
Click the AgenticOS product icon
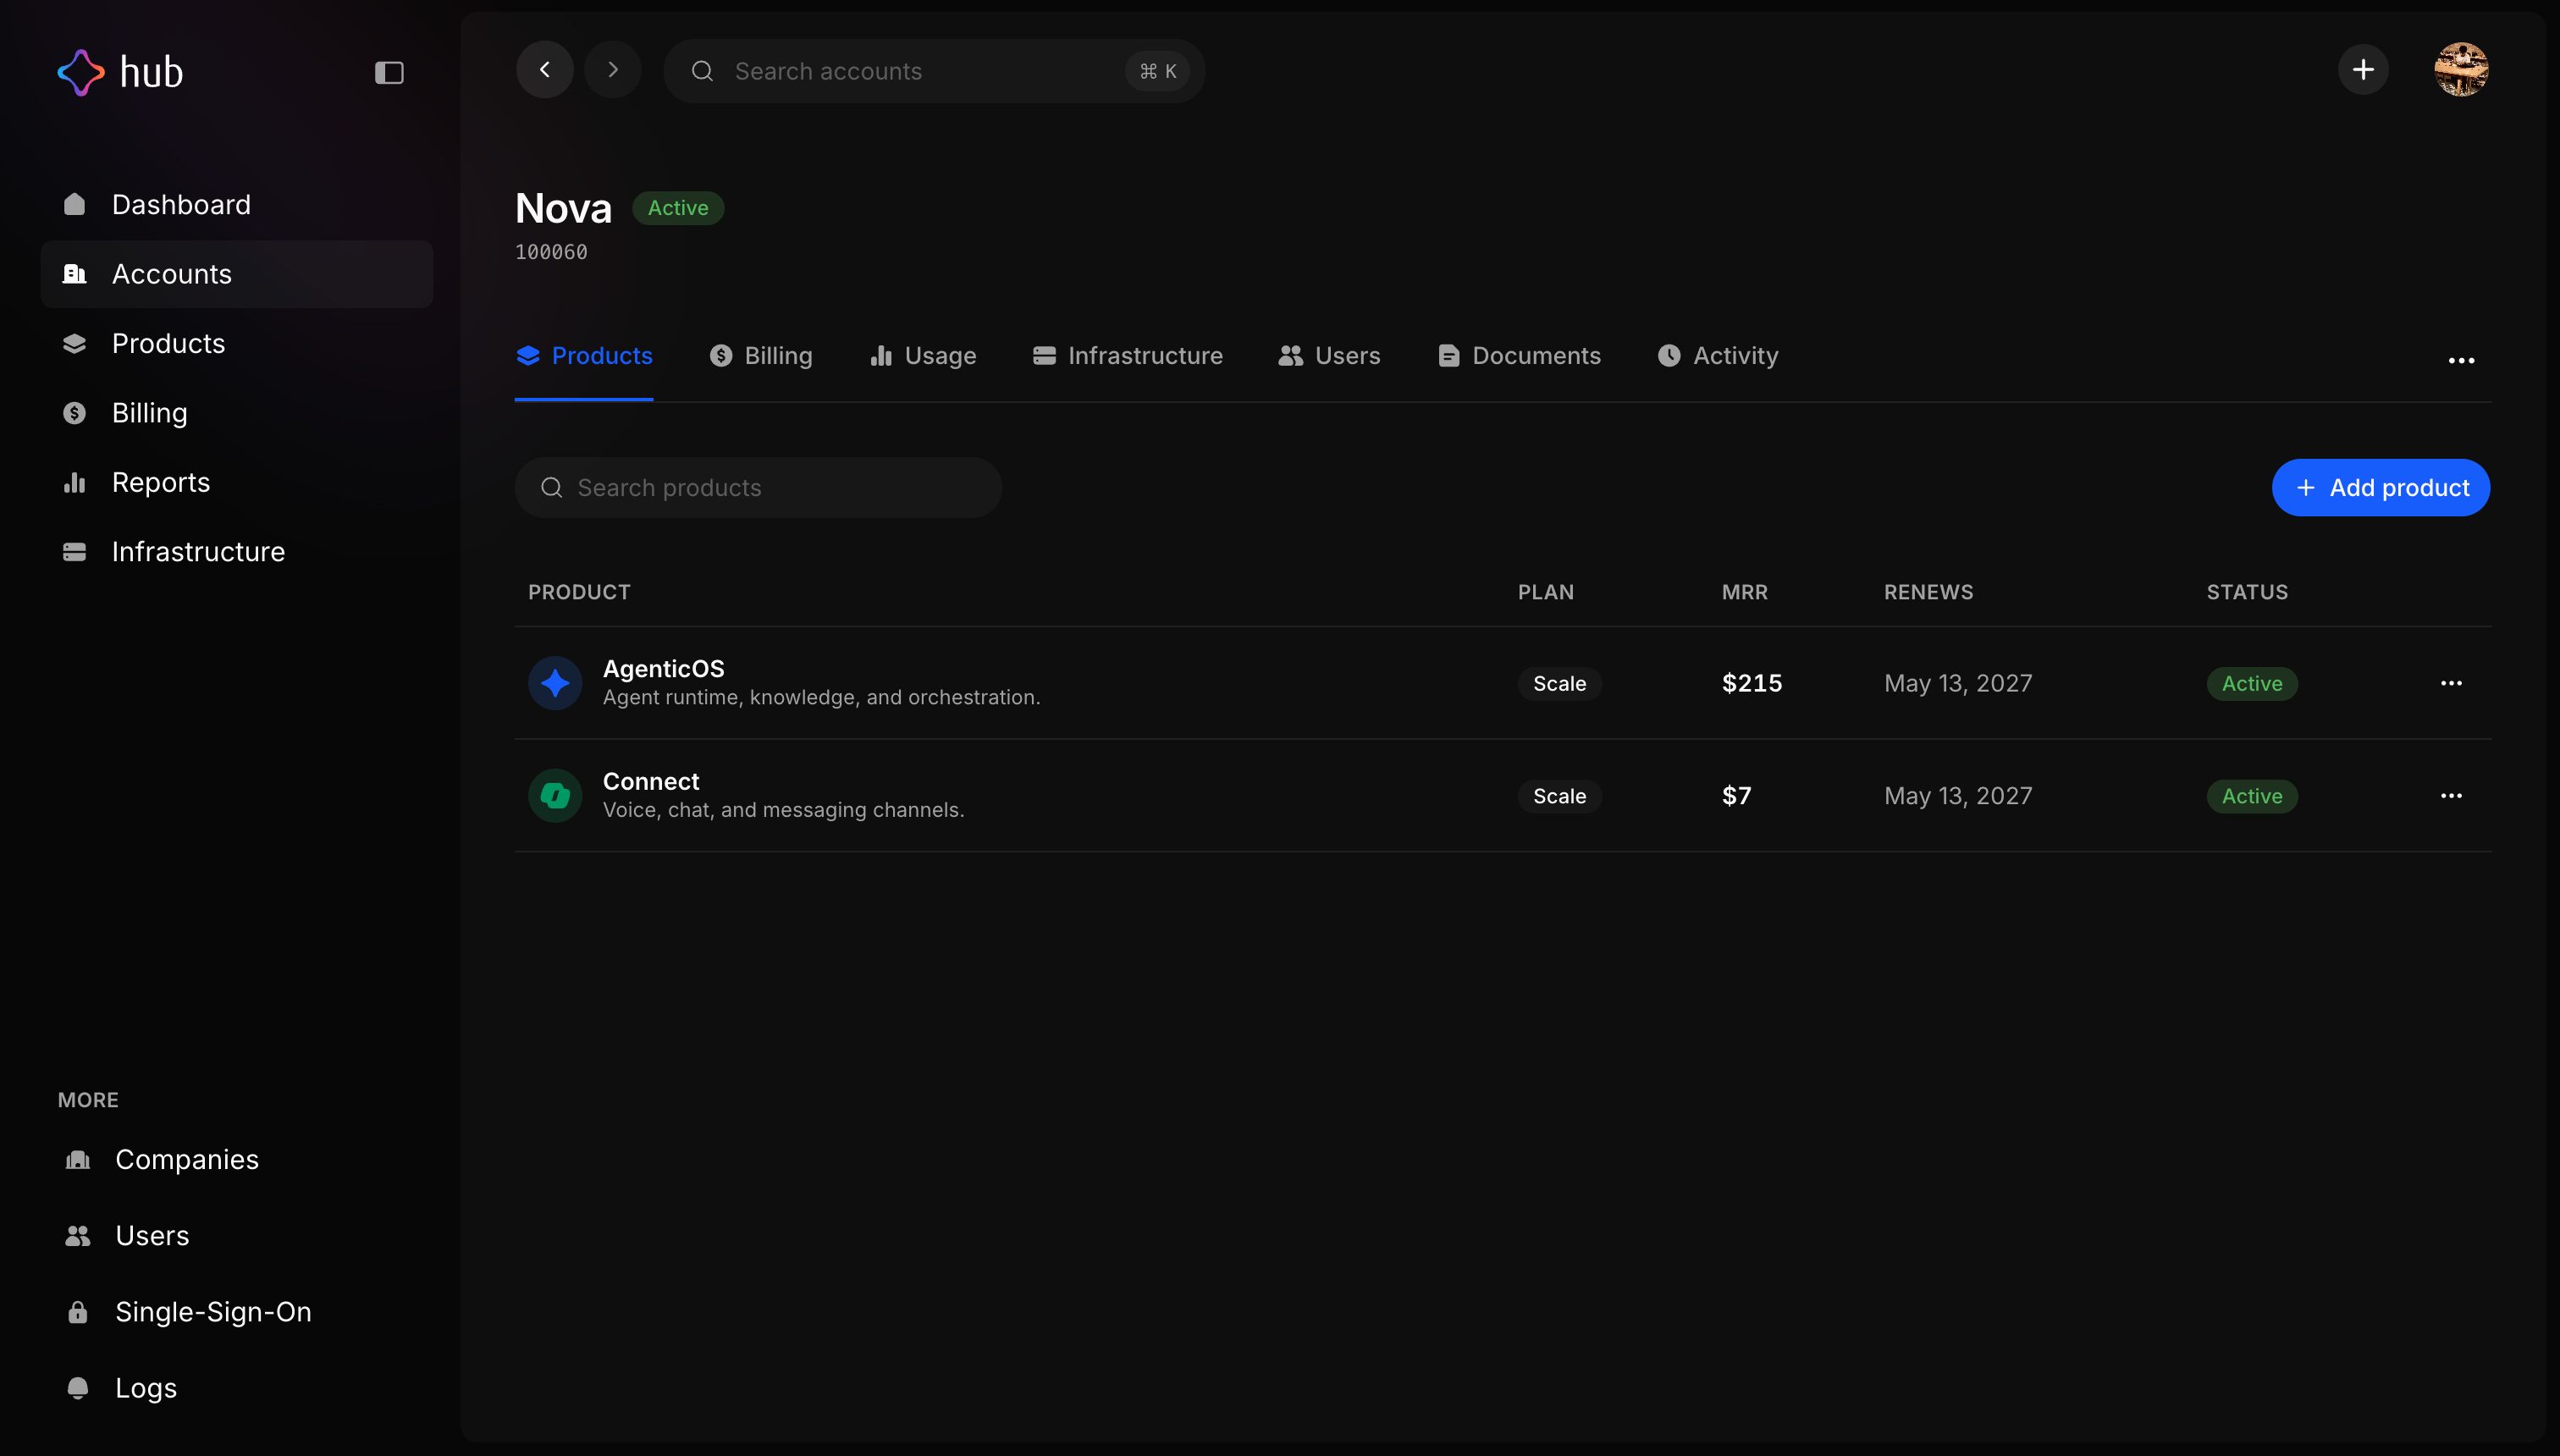point(555,683)
